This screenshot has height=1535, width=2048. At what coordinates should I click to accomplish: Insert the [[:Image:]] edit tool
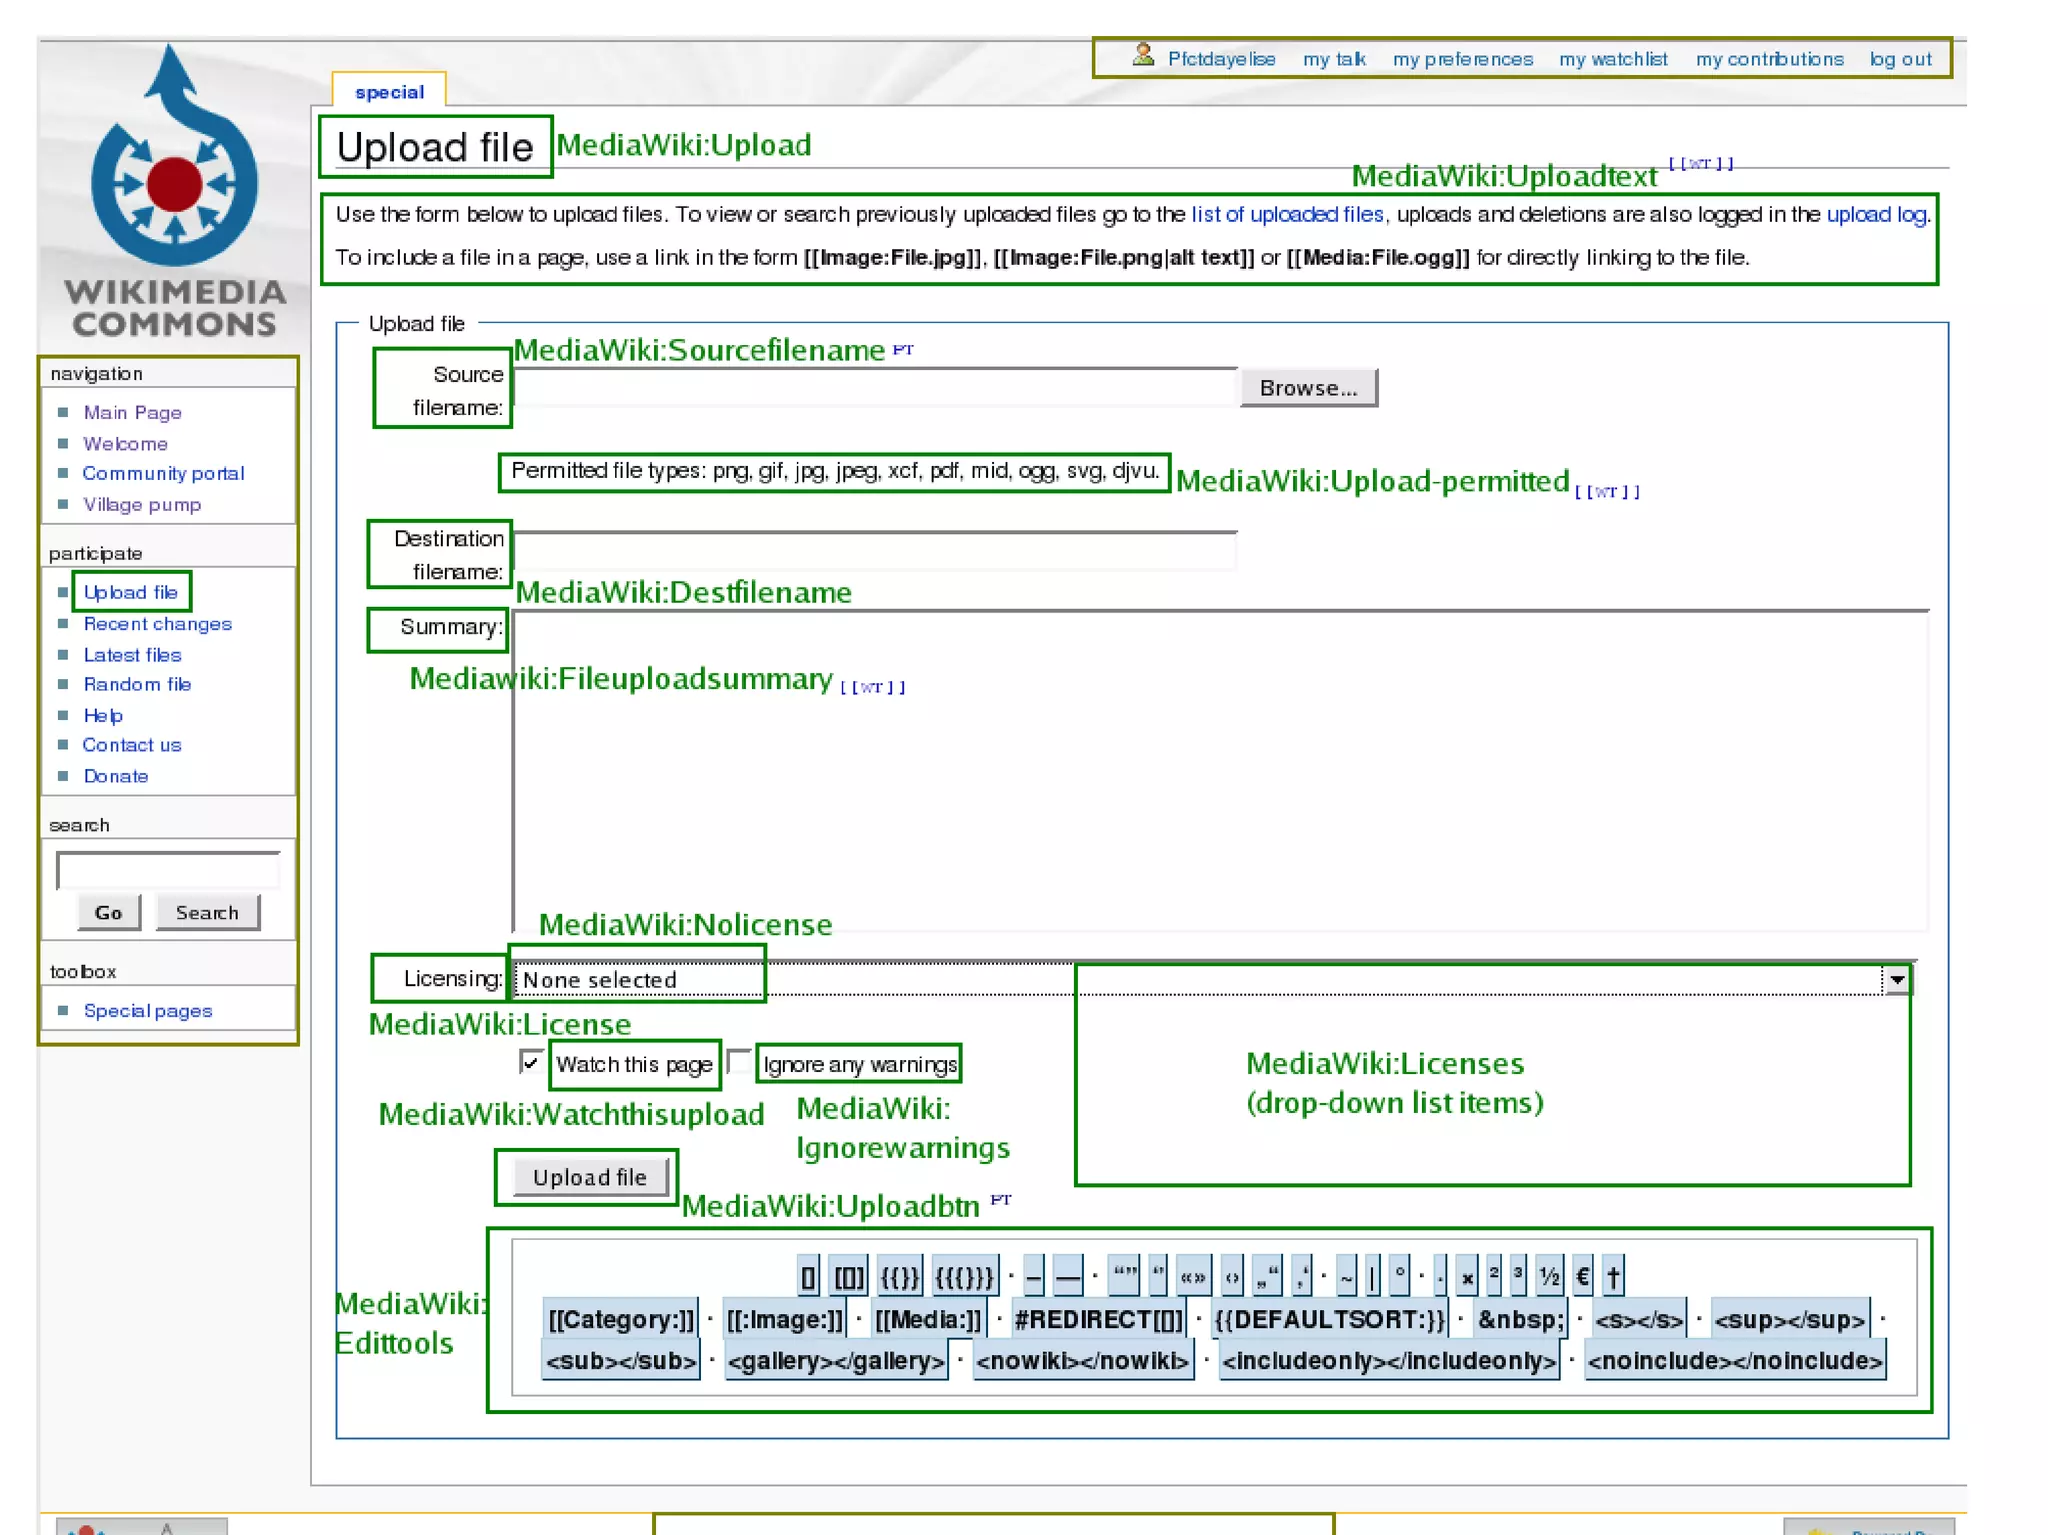coord(785,1320)
